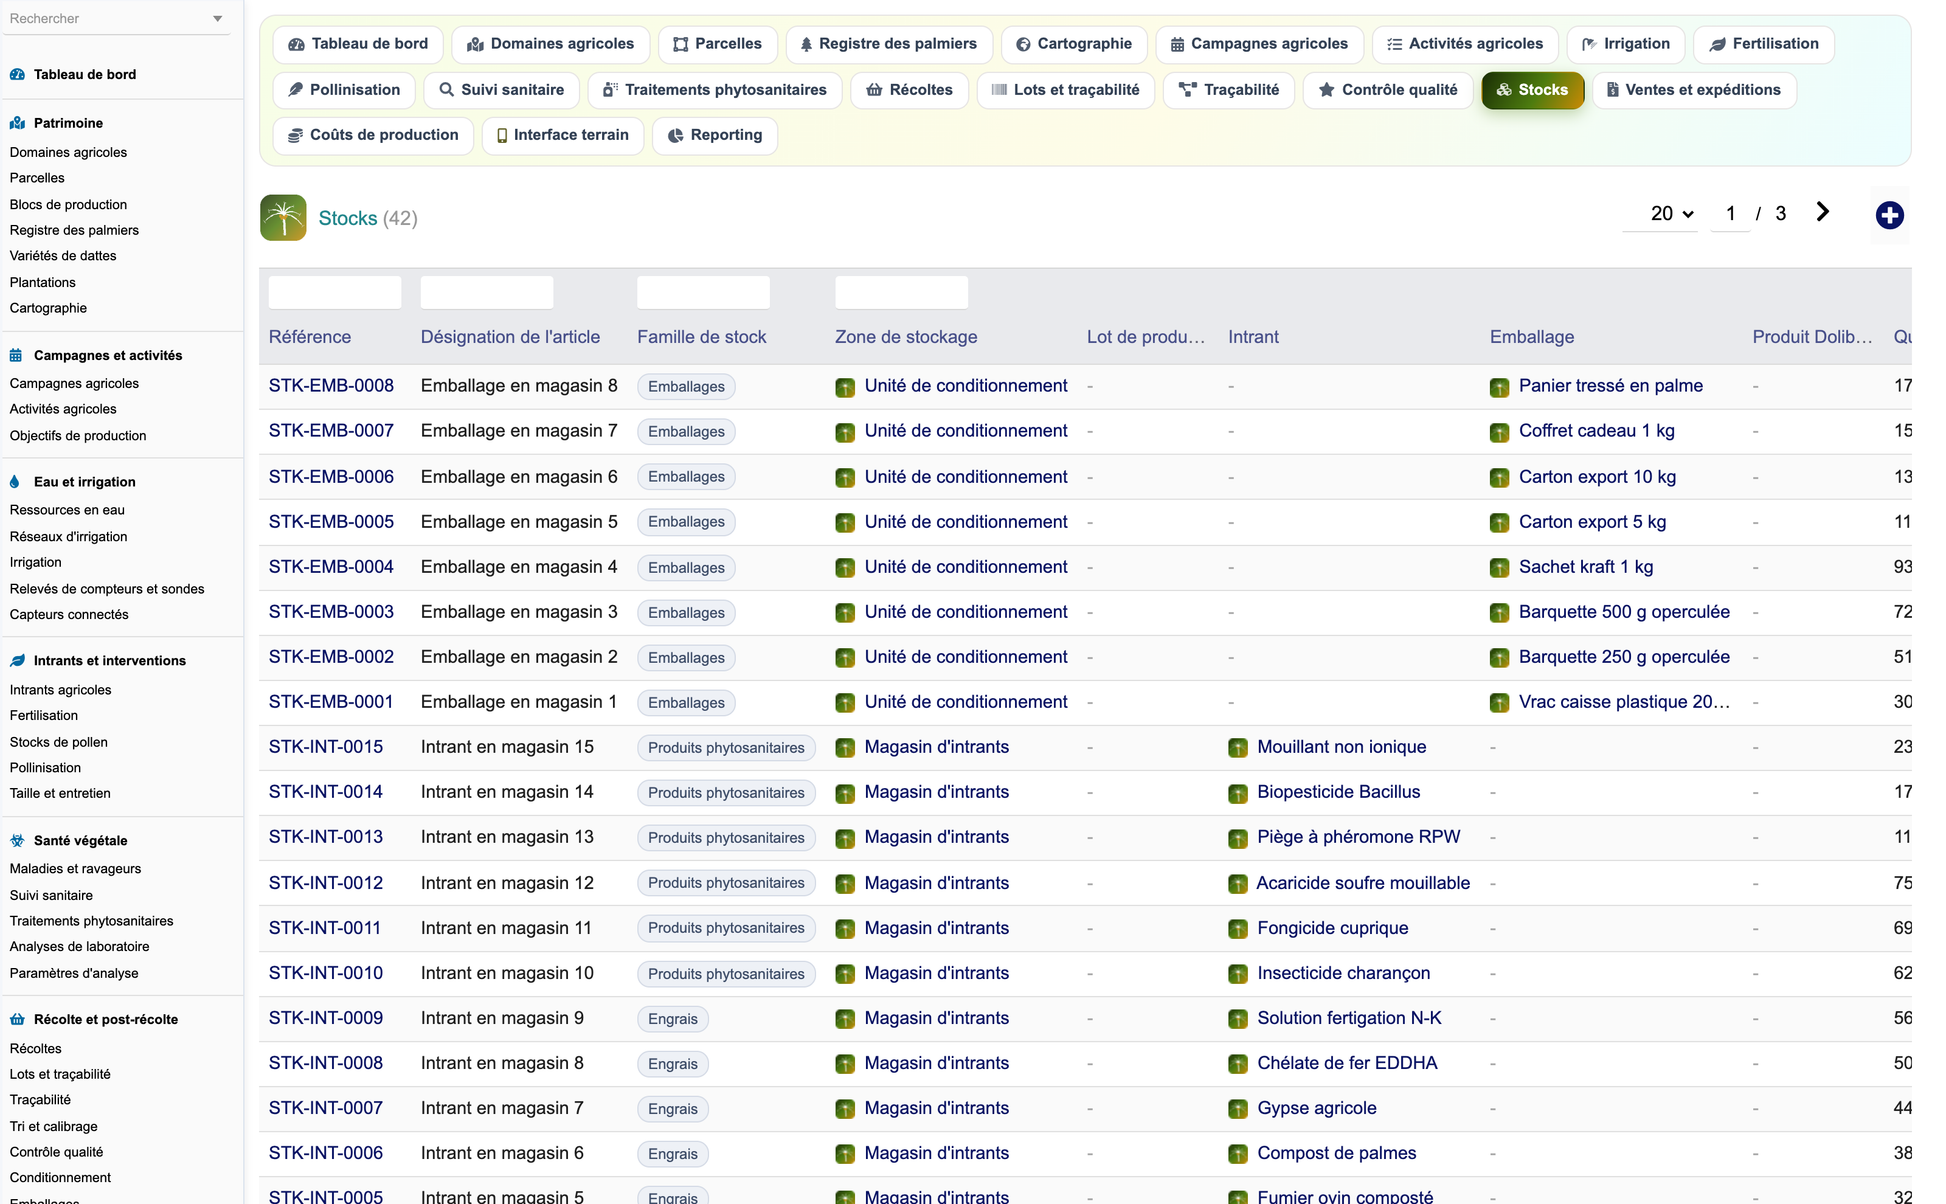This screenshot has width=1946, height=1204.
Task: Open Insecticide charançon link
Action: coord(1344,973)
